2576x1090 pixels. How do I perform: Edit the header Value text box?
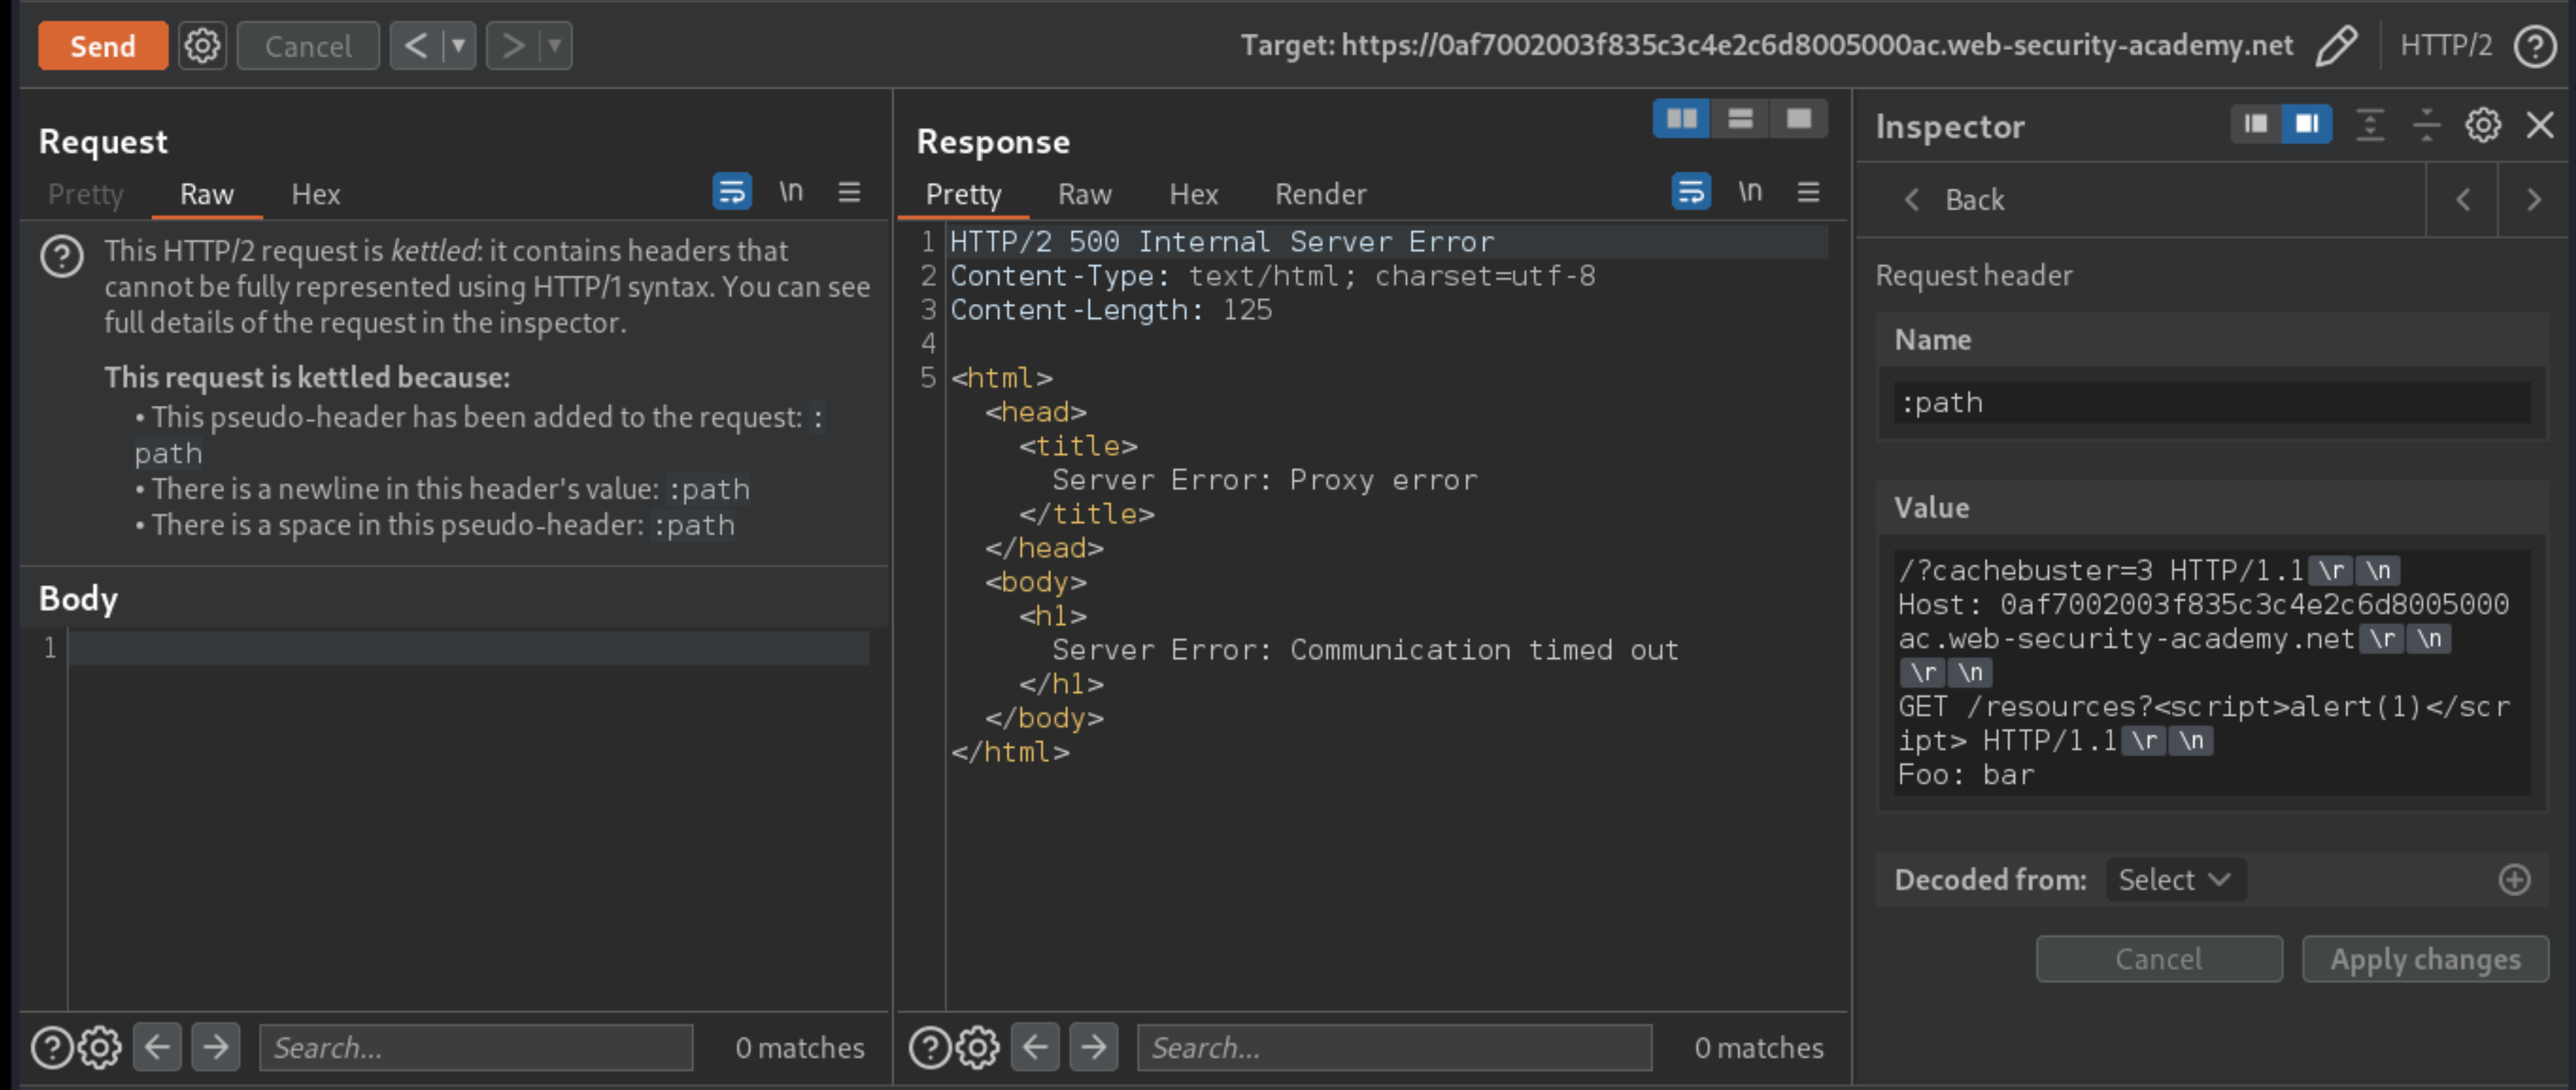(2212, 672)
